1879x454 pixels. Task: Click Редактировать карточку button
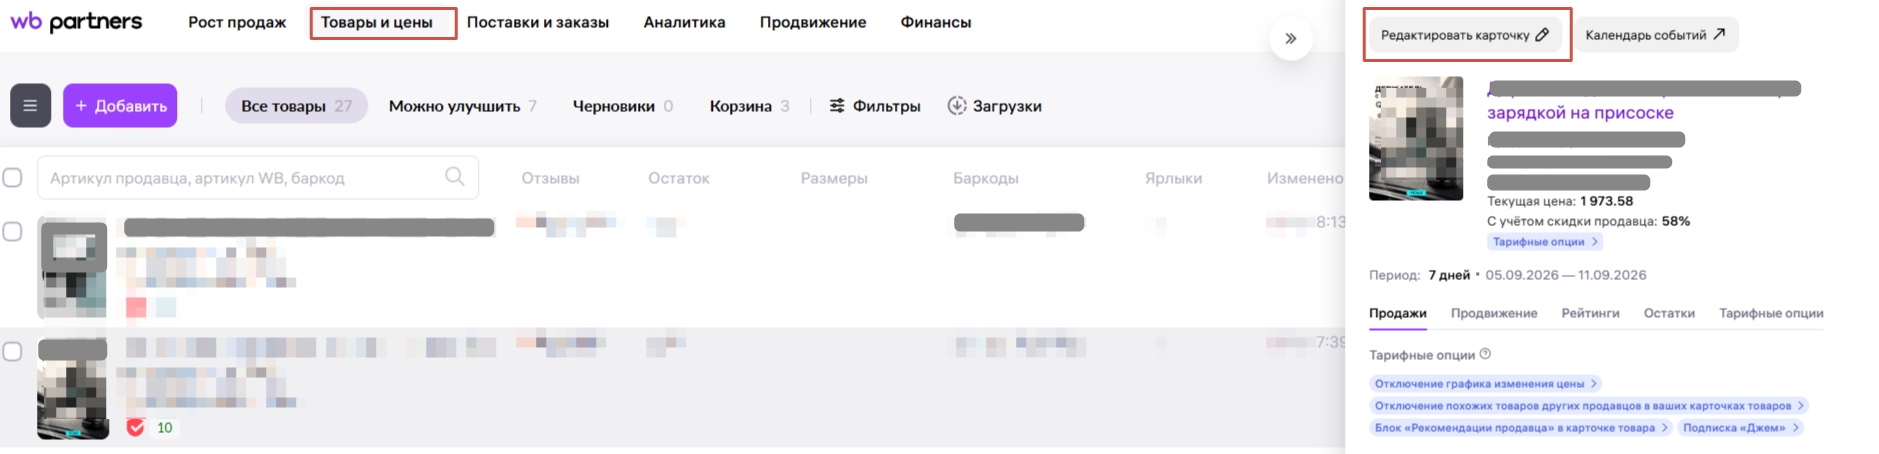(1464, 35)
